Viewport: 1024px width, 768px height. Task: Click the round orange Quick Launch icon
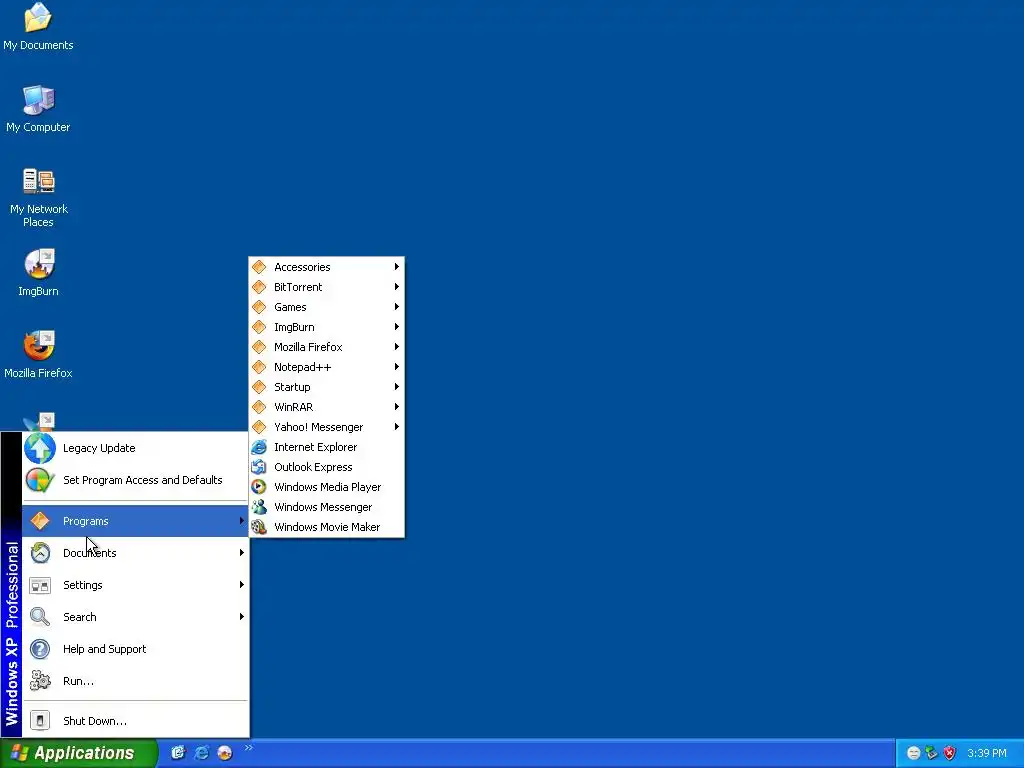(x=225, y=753)
